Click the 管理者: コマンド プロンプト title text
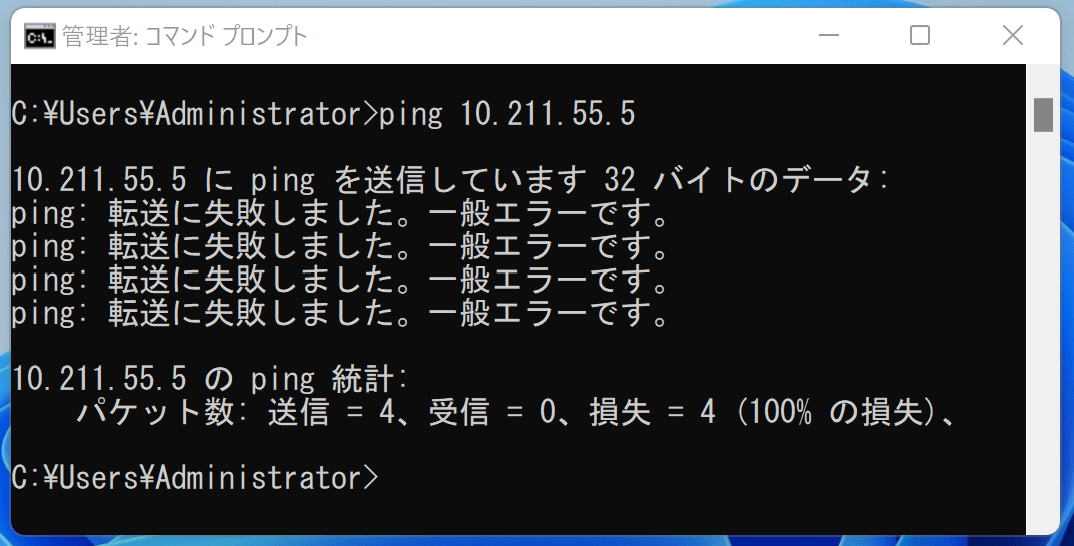1074x546 pixels. (x=185, y=37)
